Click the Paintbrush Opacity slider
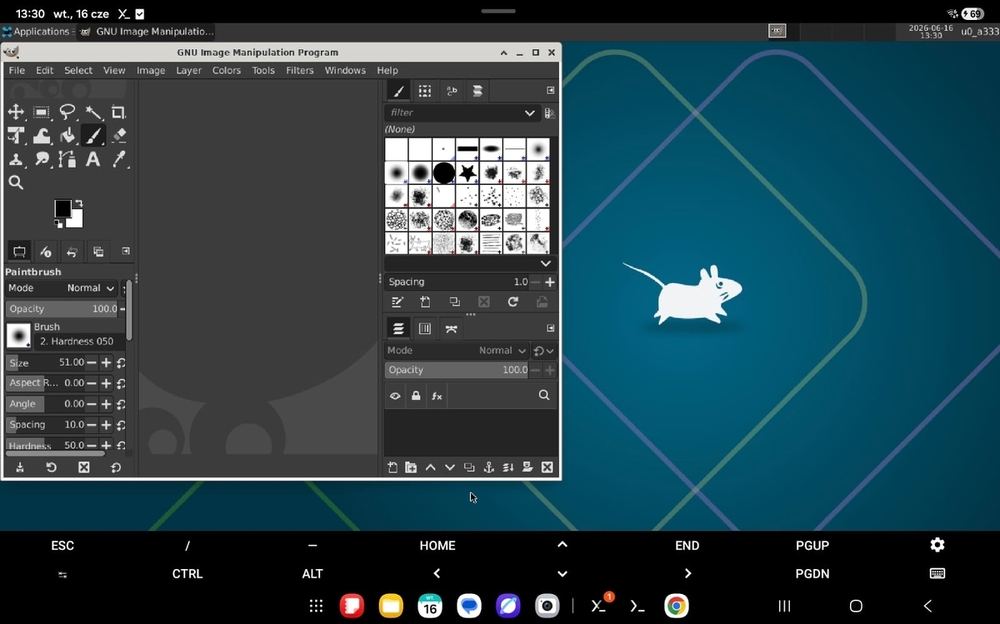This screenshot has height=624, width=1000. pyautogui.click(x=62, y=309)
